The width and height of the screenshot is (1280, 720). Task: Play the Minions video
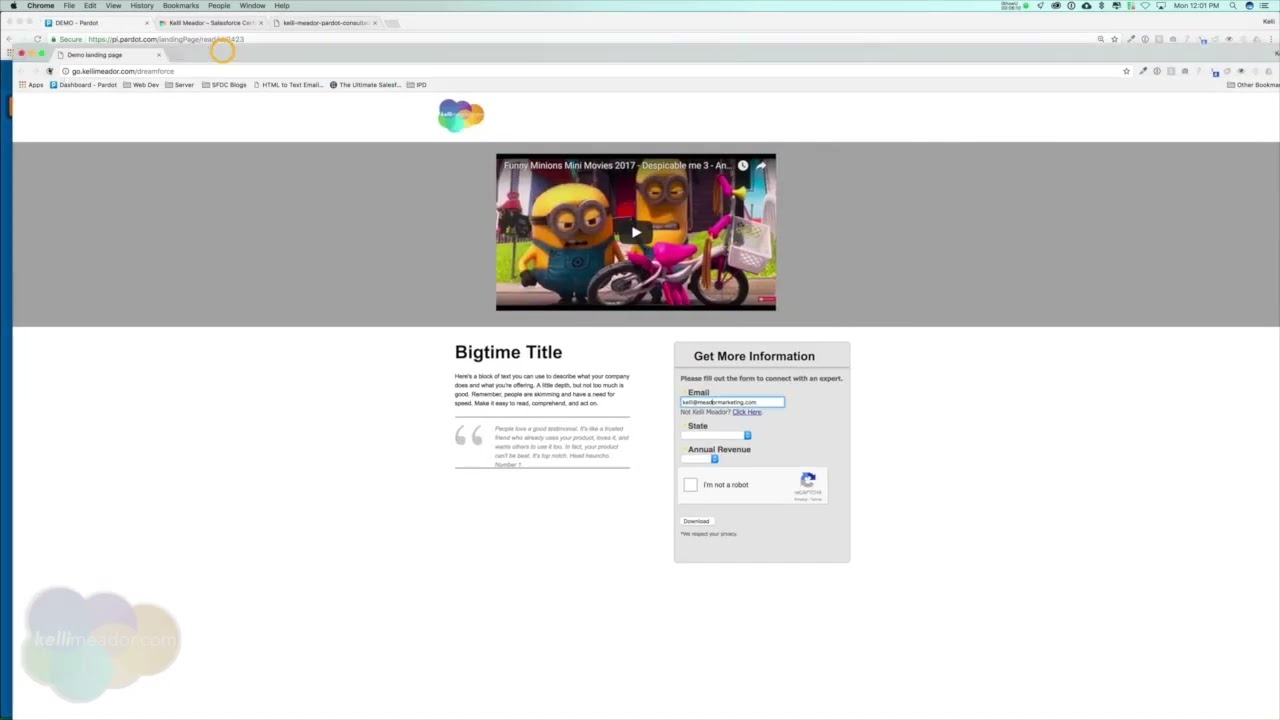click(636, 233)
